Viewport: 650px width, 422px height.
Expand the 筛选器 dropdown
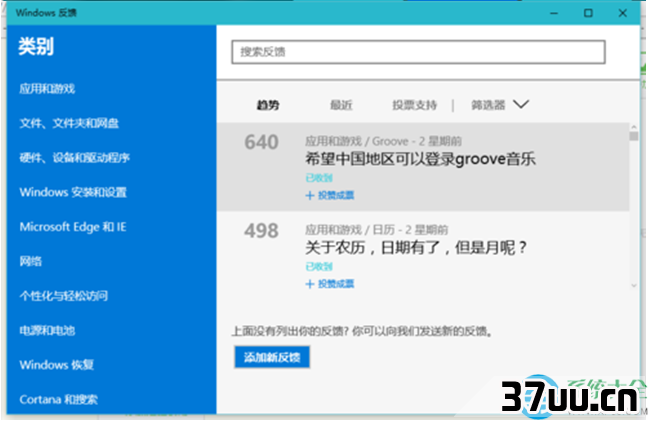click(x=500, y=105)
